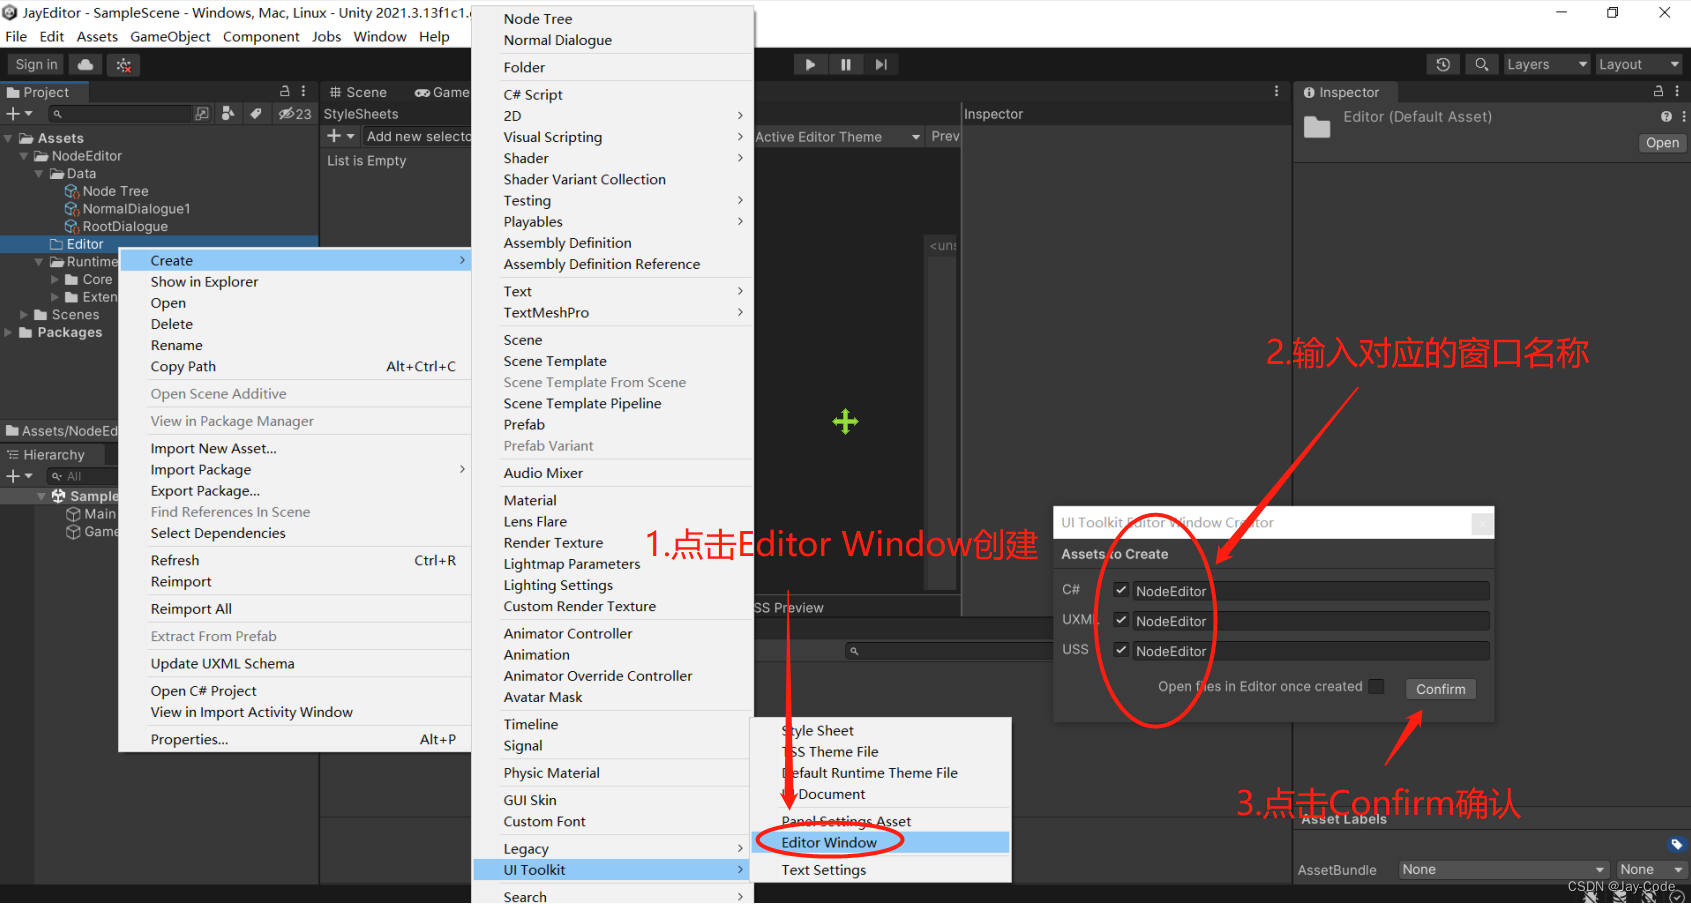Viewport: 1691px width, 904px height.
Task: Toggle the UXML checkbox in creator
Action: pos(1121,620)
